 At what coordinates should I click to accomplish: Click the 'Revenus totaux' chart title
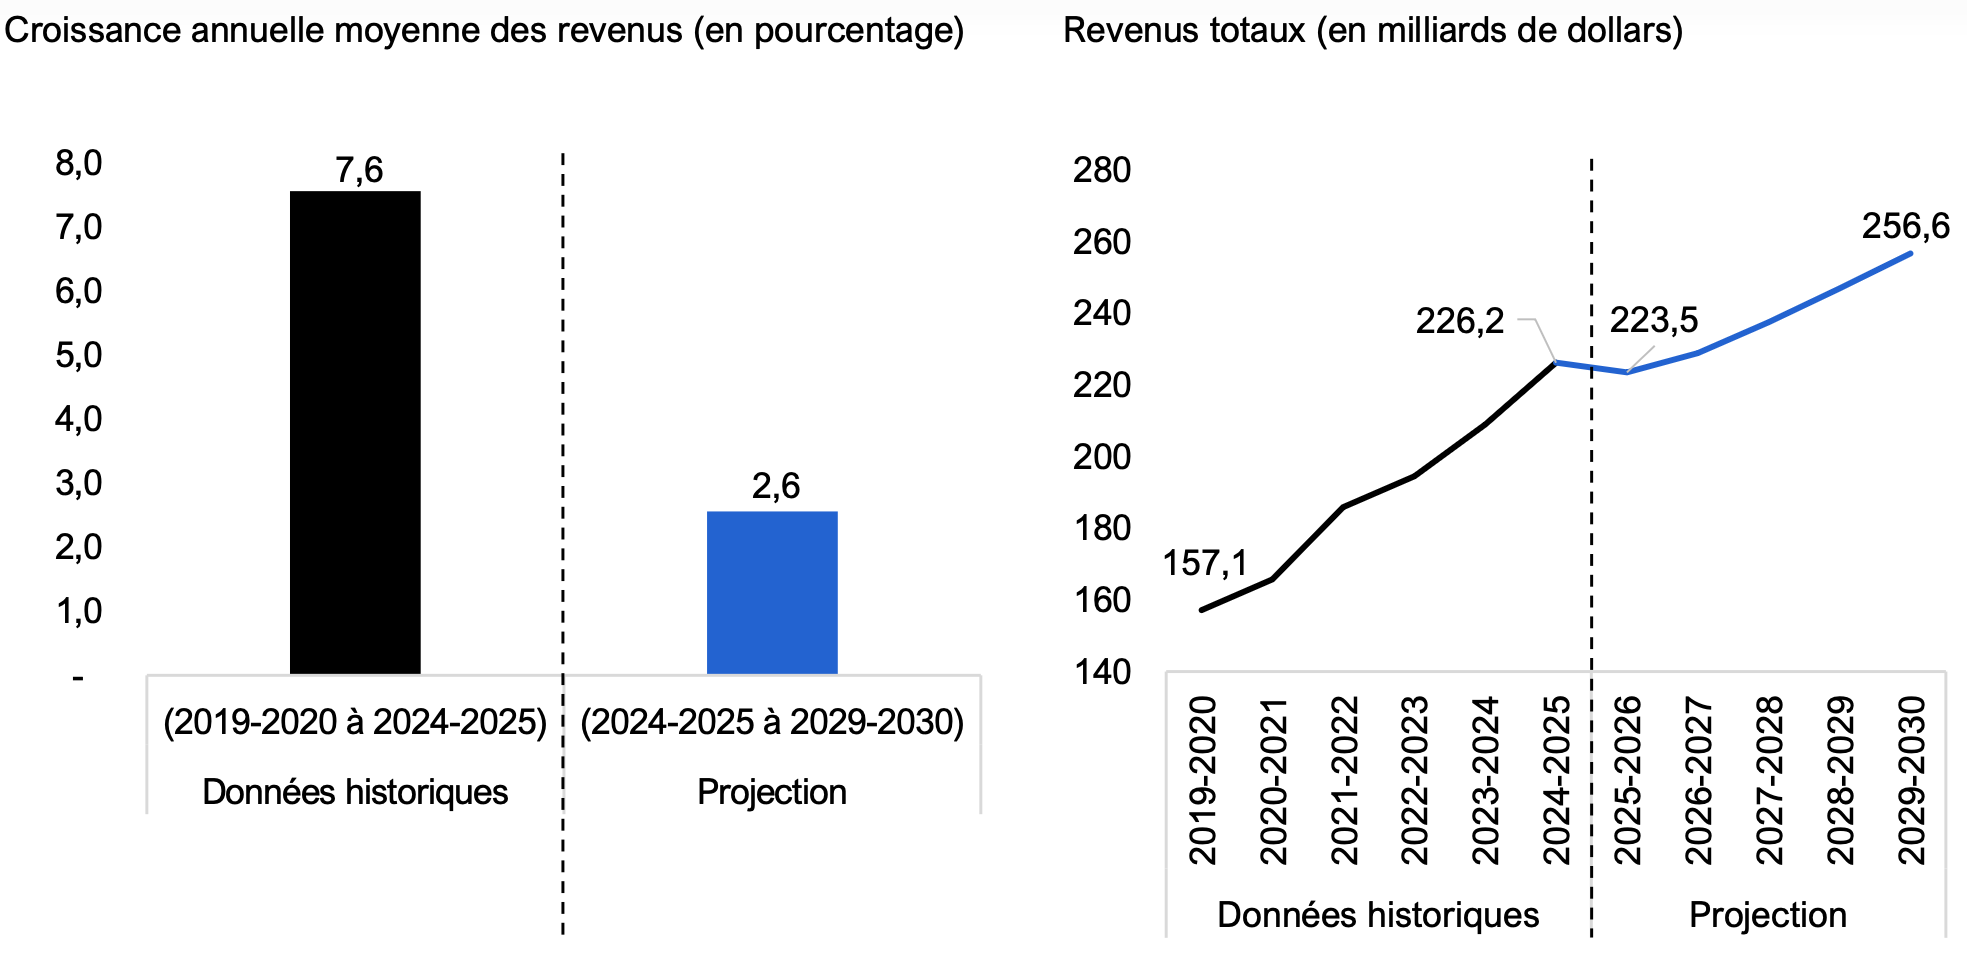point(1372,30)
